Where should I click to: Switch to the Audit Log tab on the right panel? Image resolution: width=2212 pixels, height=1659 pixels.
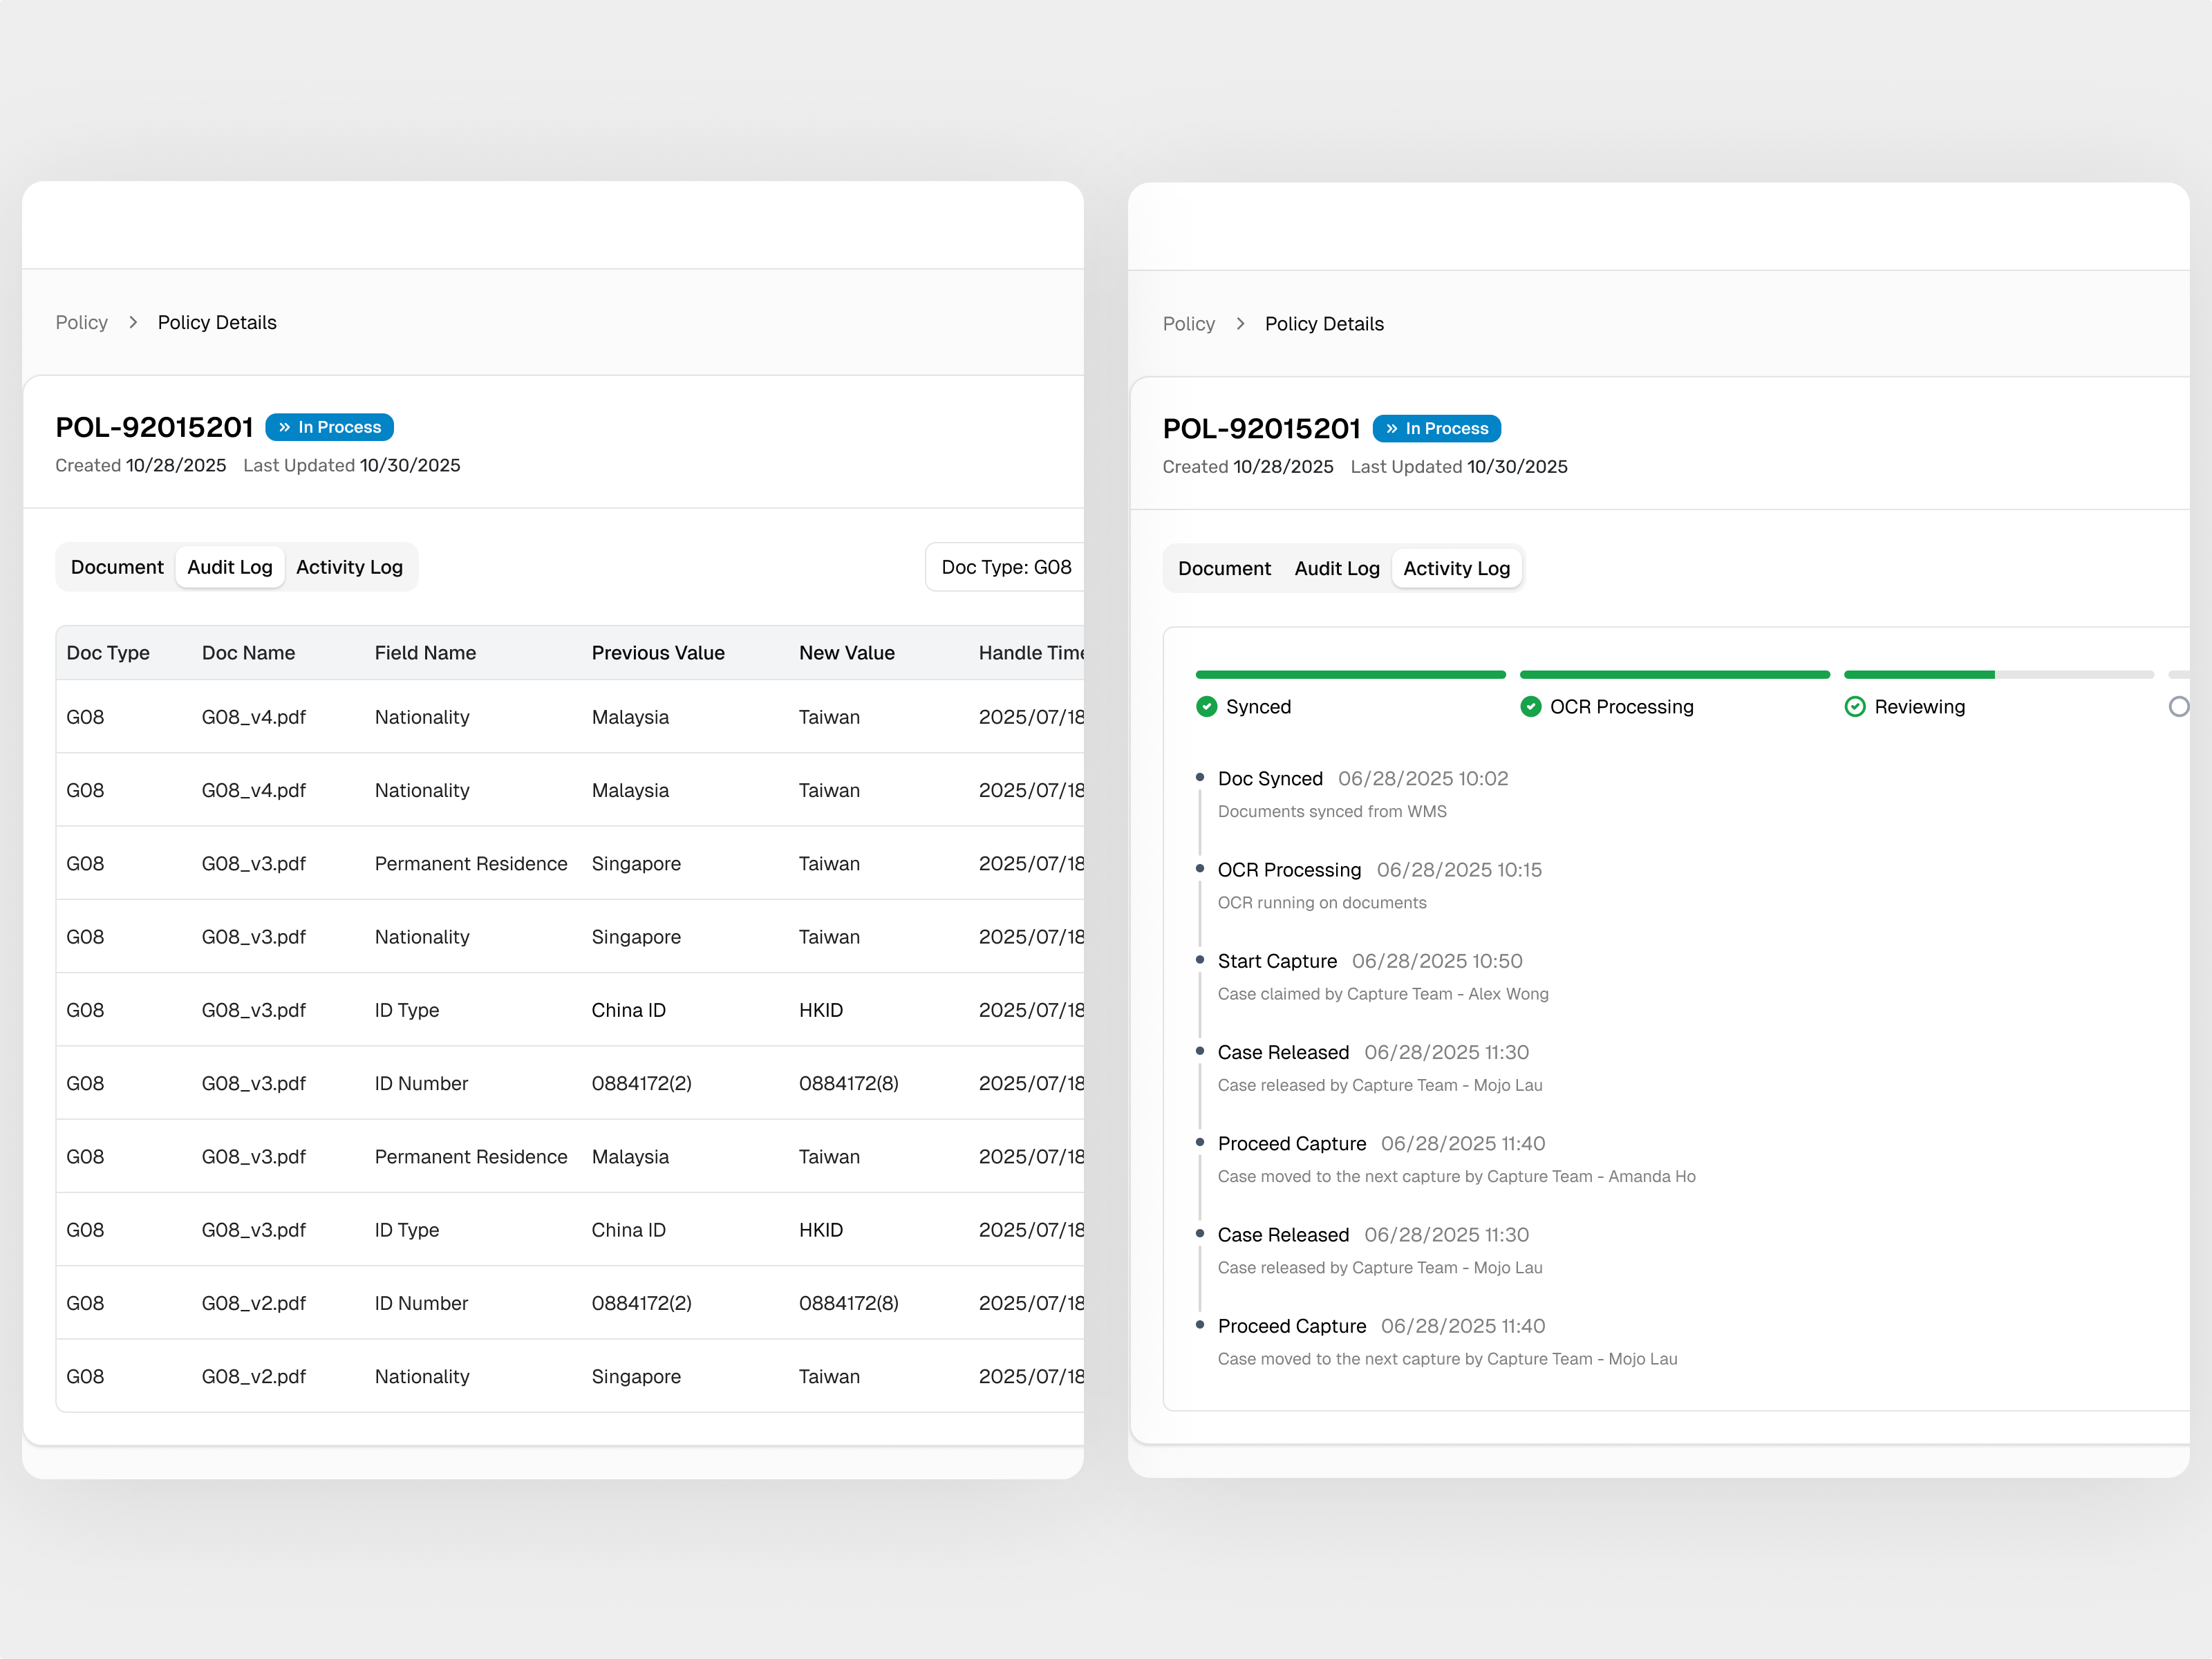1337,568
